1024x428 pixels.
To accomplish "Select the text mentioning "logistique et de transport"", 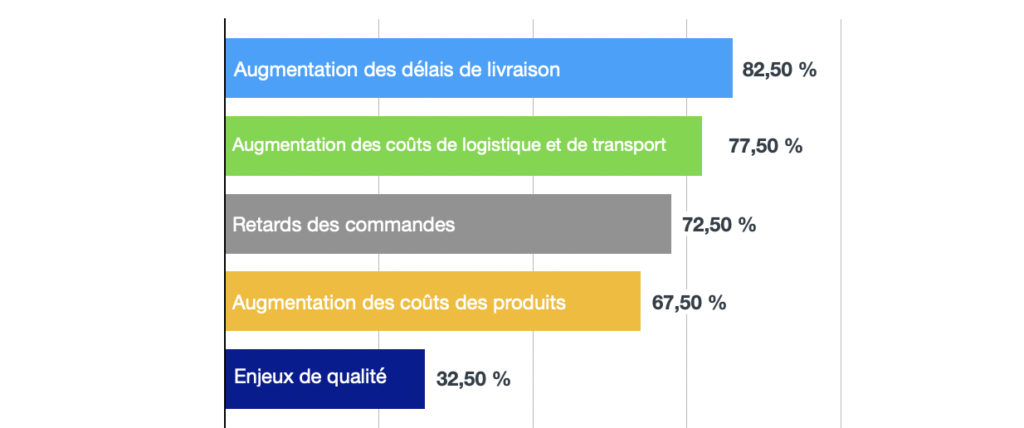I will click(449, 146).
